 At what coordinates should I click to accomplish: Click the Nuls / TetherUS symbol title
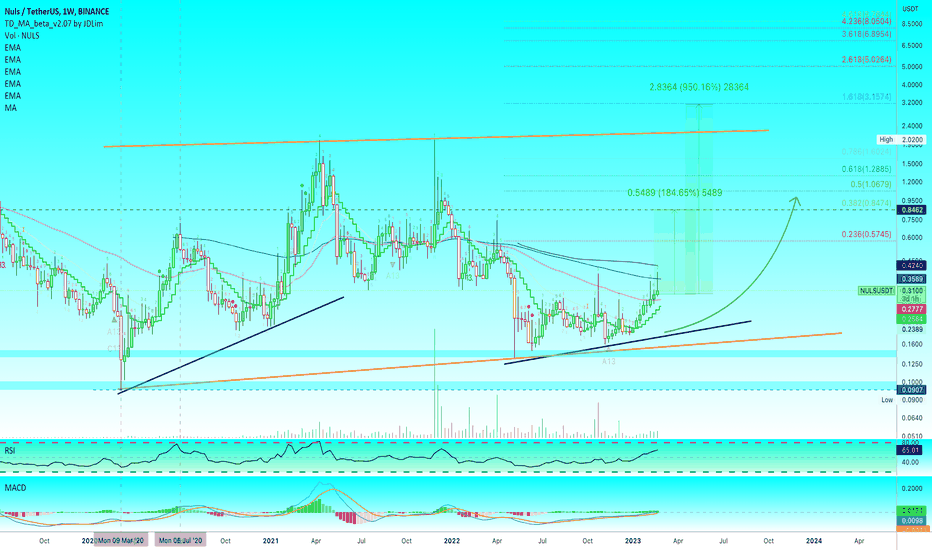click(x=56, y=11)
